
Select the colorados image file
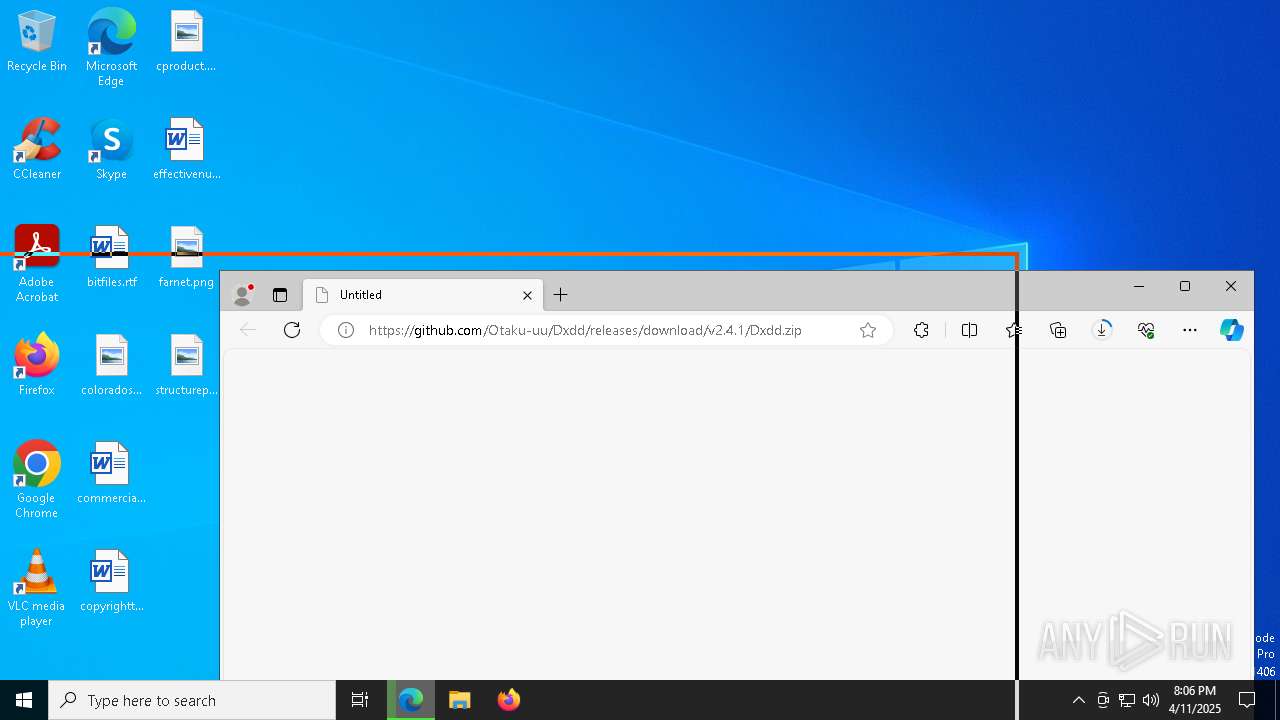click(x=111, y=365)
